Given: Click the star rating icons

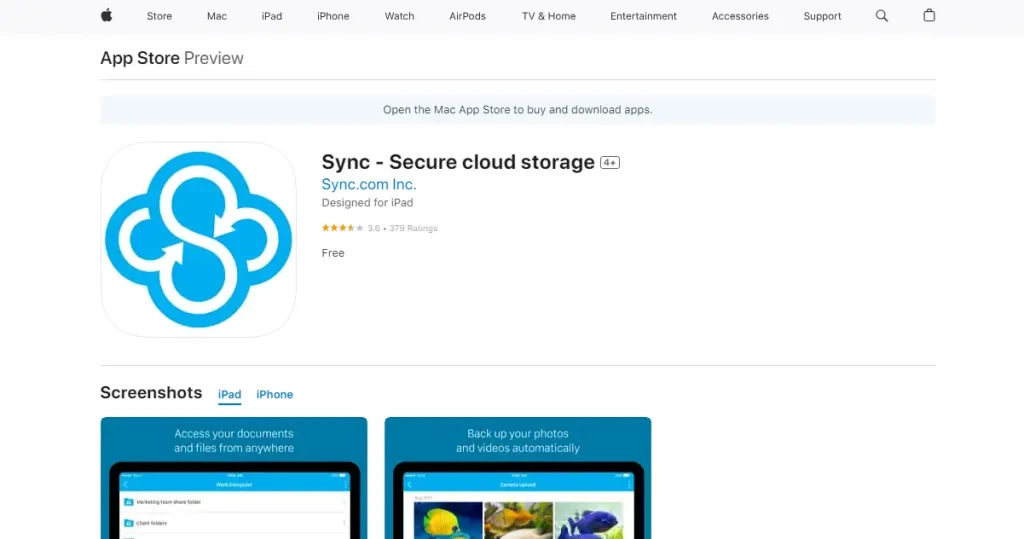Looking at the screenshot, I should (342, 228).
